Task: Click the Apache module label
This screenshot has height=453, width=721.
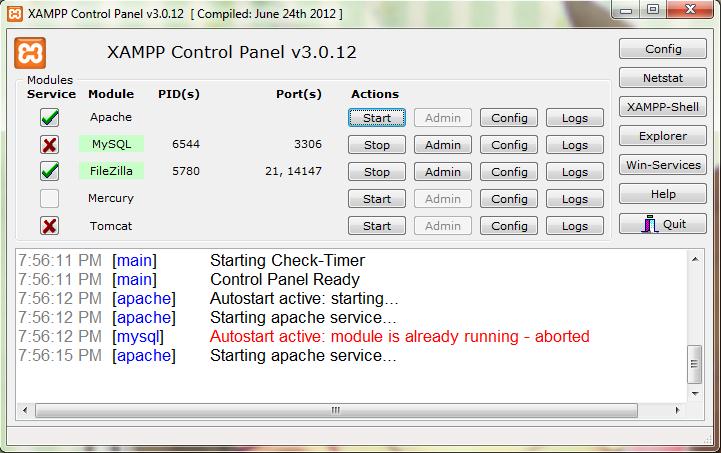Action: 111,117
